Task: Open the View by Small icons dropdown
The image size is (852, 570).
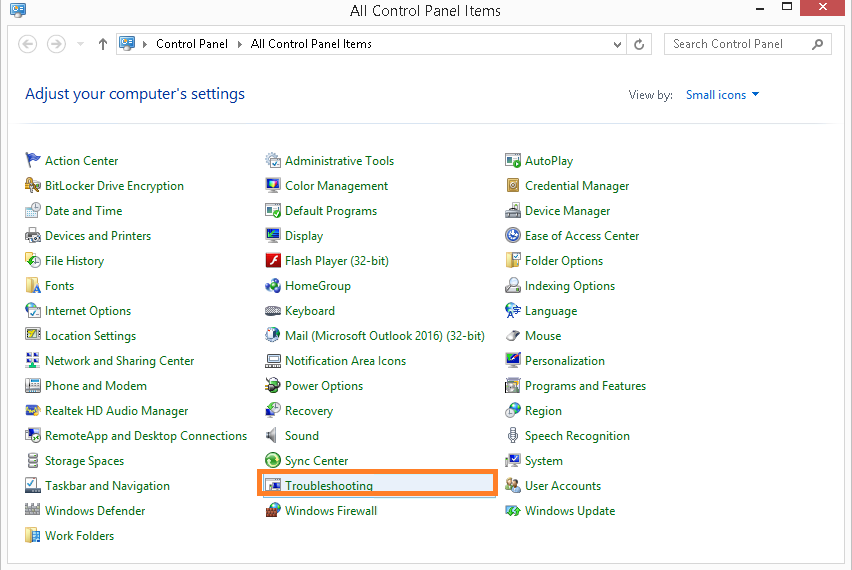Action: coord(722,95)
